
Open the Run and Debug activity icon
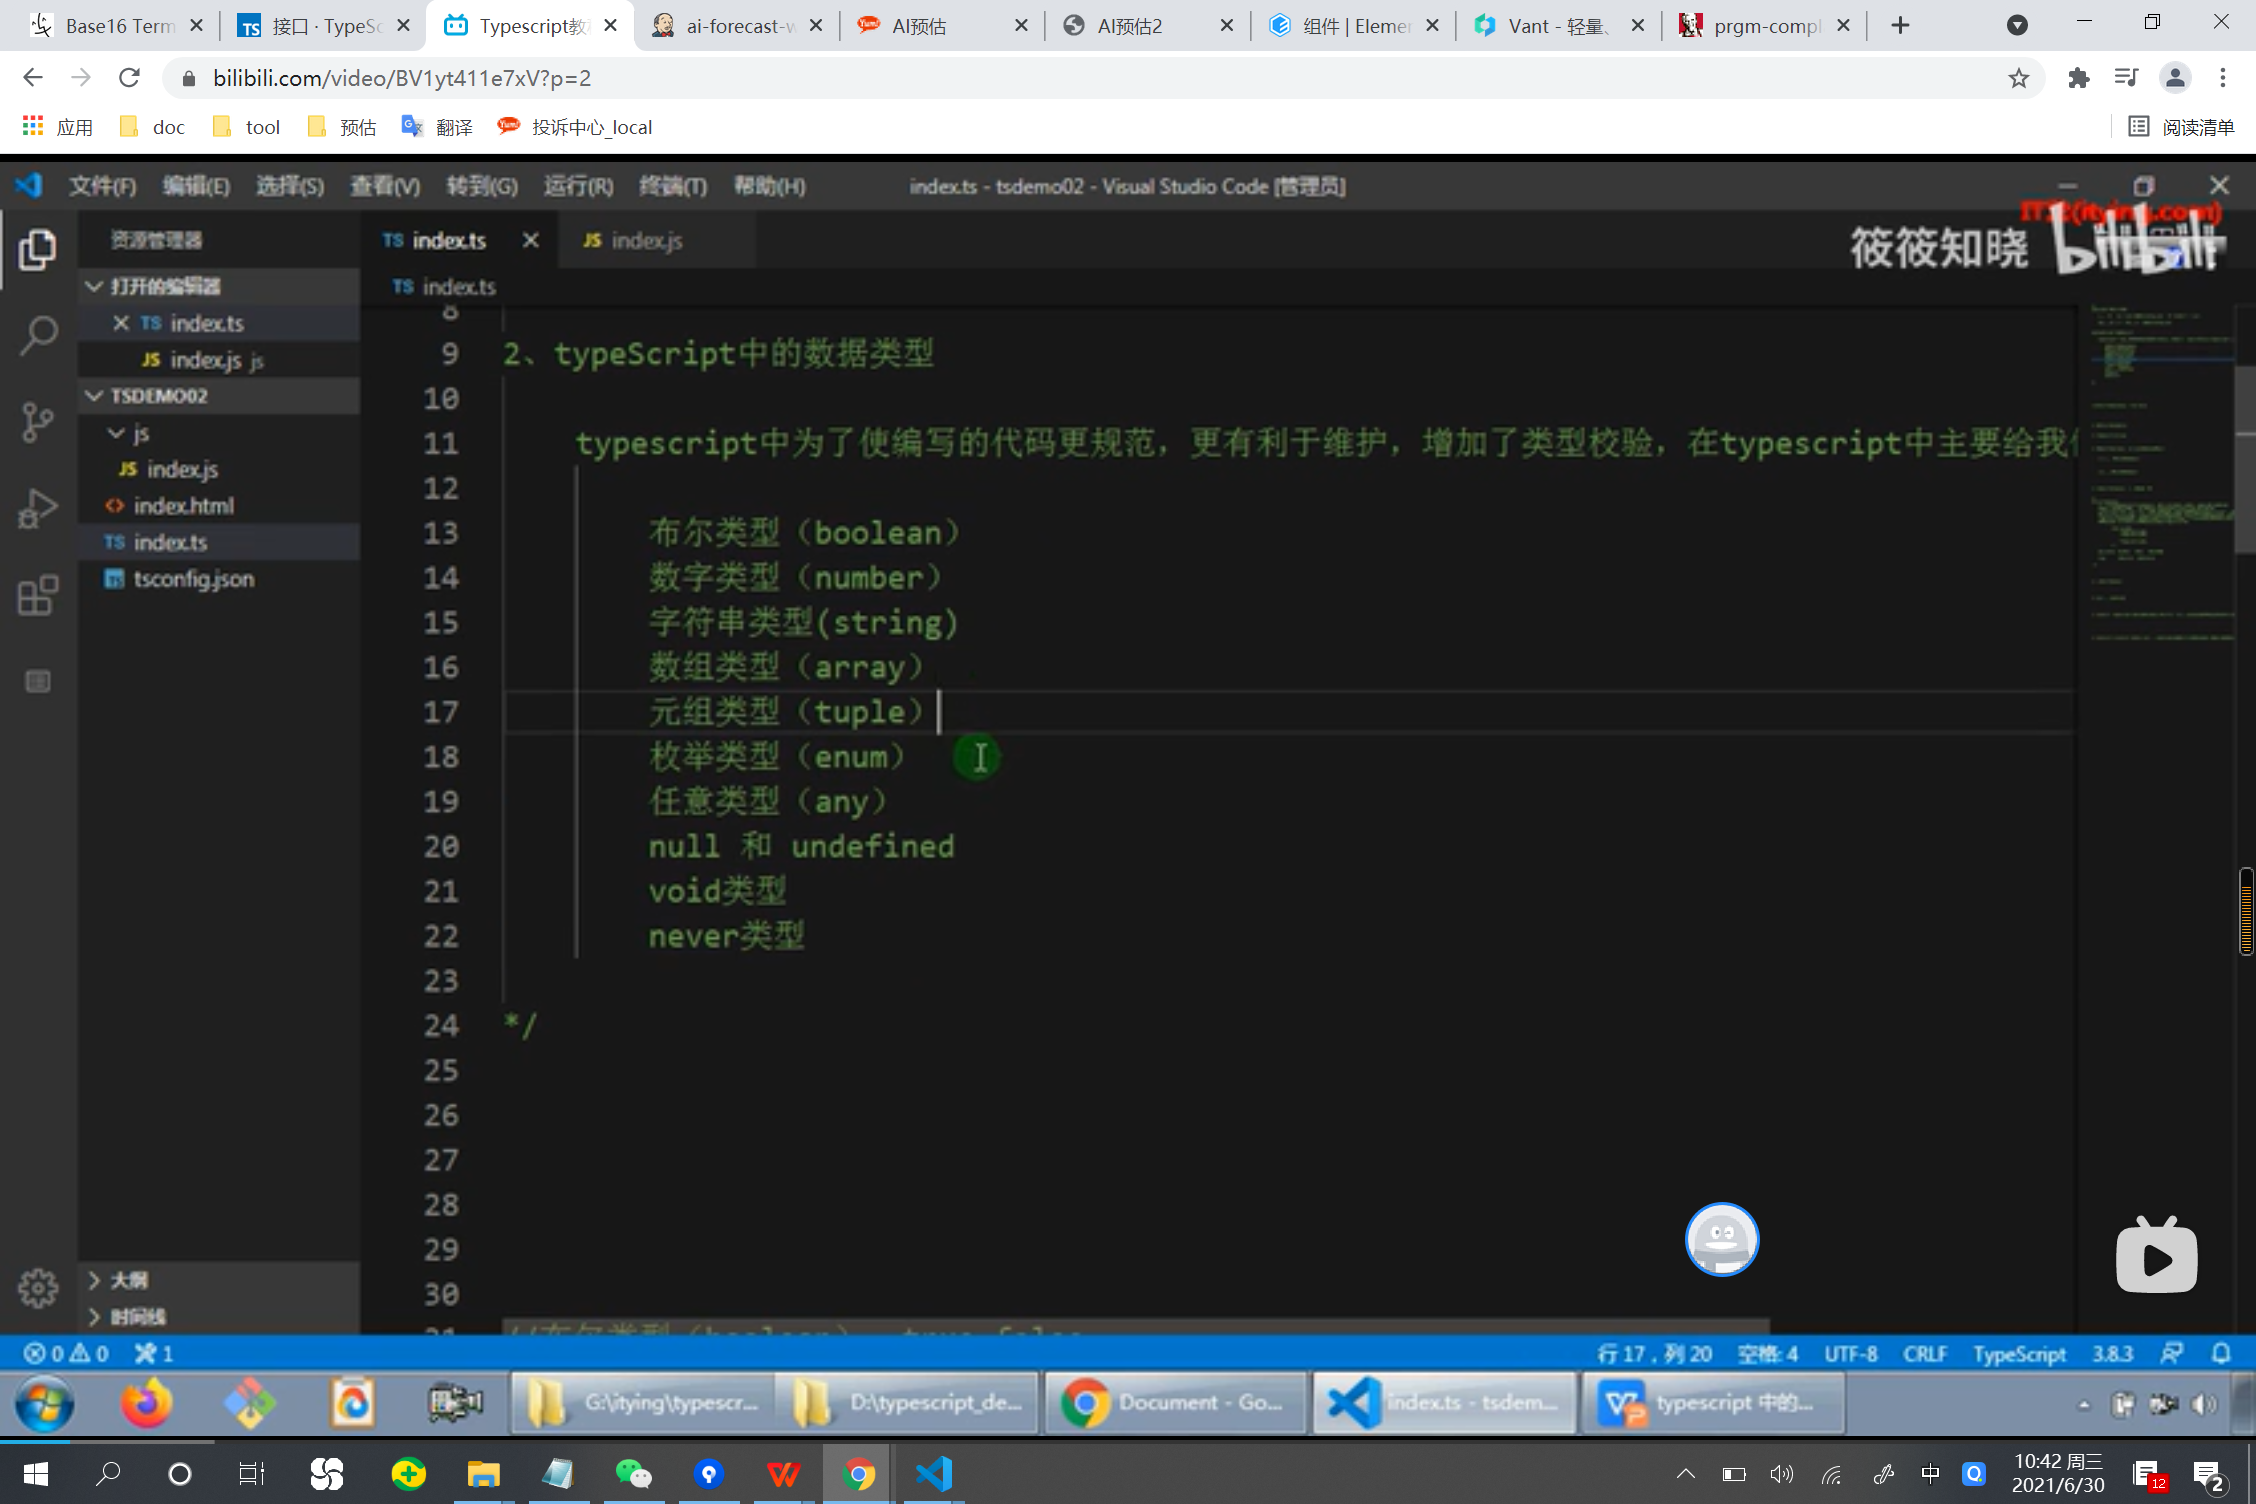coord(38,508)
